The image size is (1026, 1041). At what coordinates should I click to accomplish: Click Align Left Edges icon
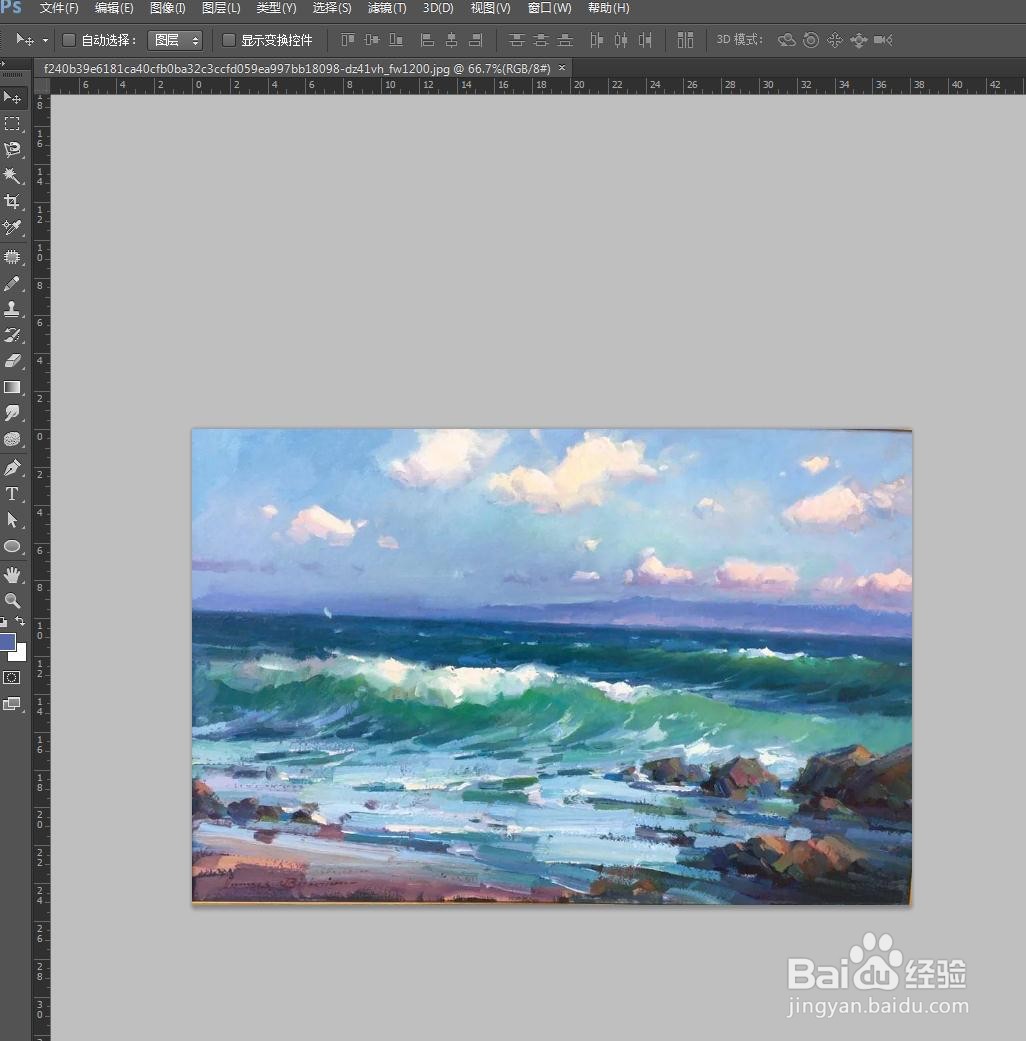pyautogui.click(x=428, y=40)
